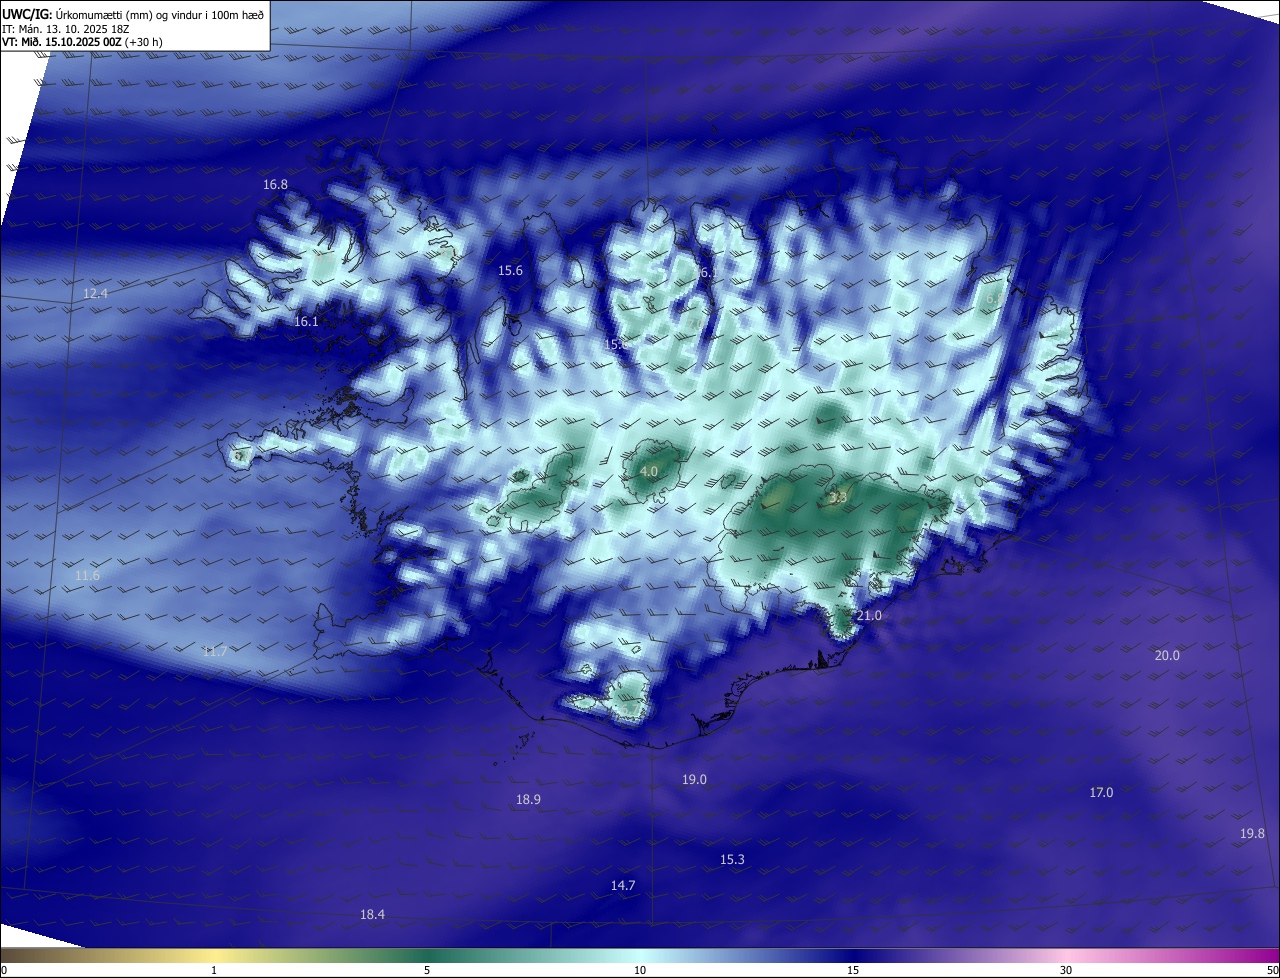1280x978 pixels.
Task: Click the 6.1 value label
Action: coord(708,272)
